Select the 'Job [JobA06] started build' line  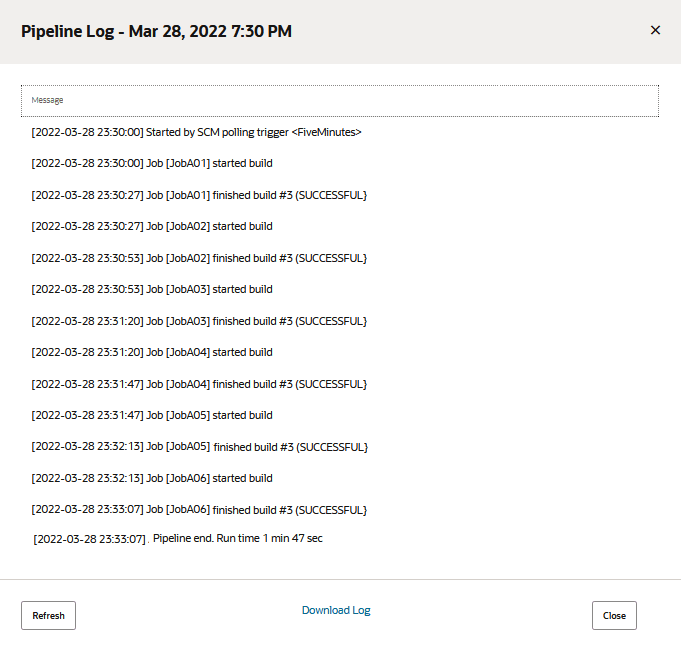tap(152, 478)
